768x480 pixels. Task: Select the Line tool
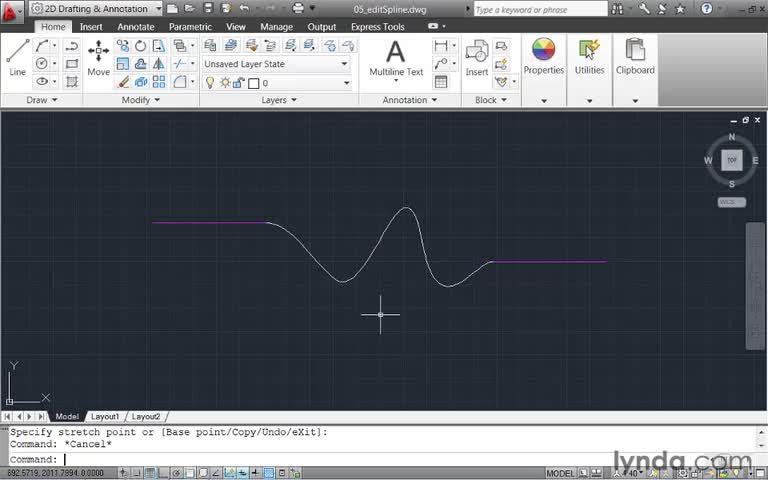click(x=17, y=58)
